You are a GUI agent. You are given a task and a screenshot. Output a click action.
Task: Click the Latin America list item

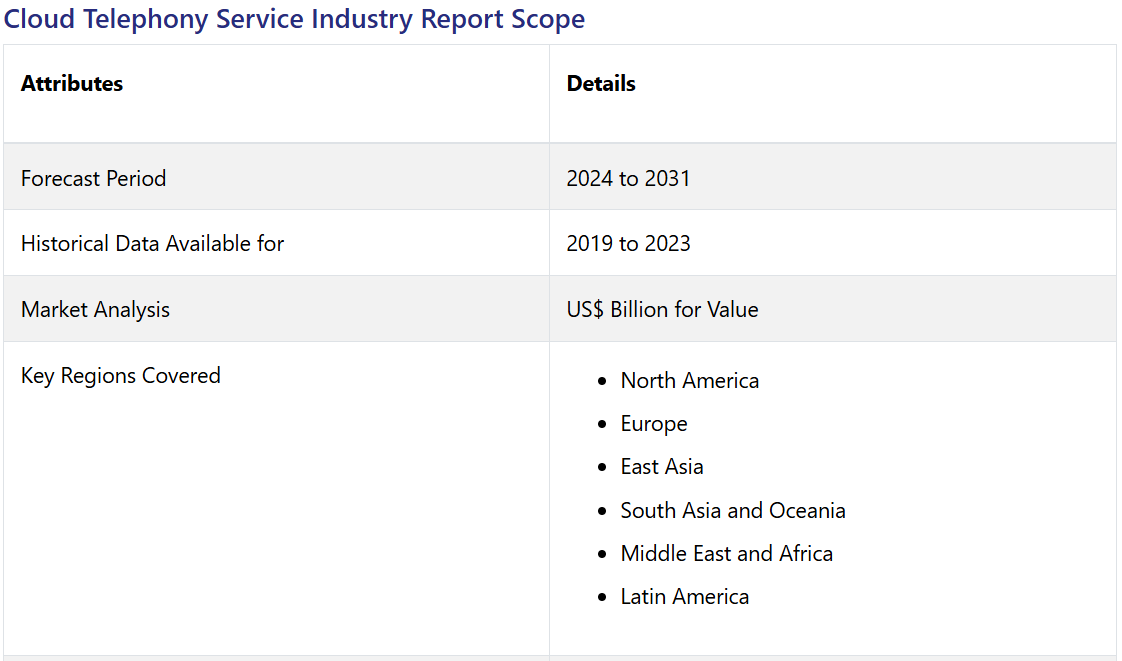[685, 597]
